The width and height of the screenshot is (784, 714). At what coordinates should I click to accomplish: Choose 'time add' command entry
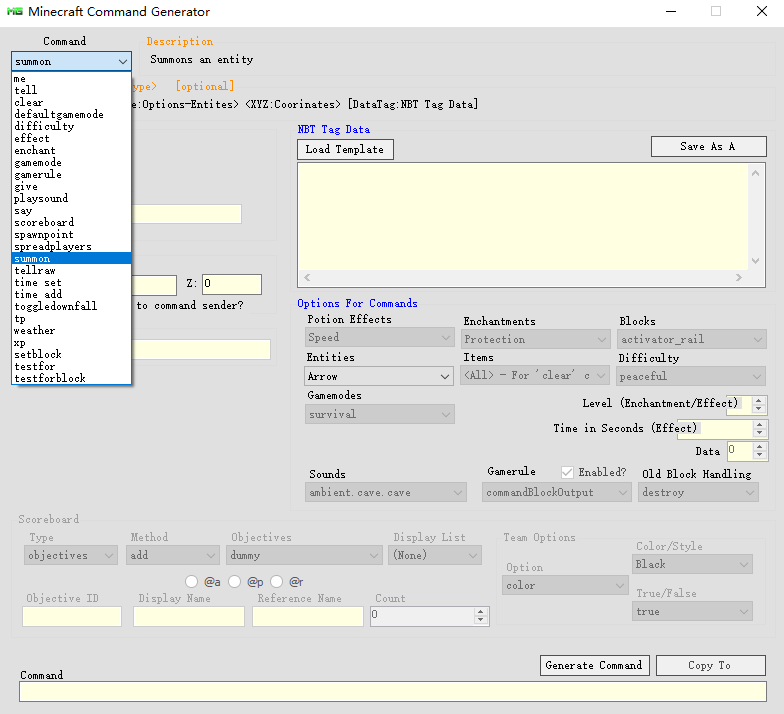coord(72,294)
